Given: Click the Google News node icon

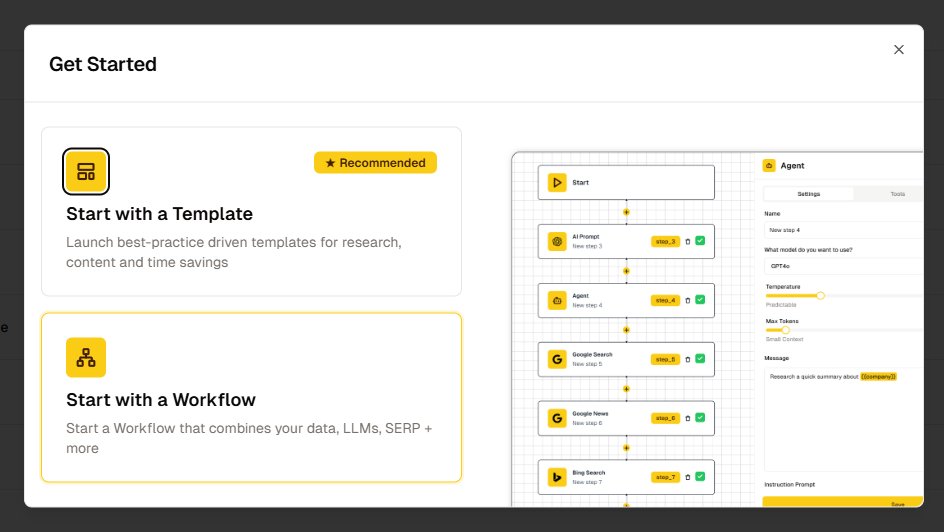Looking at the screenshot, I should (557, 418).
